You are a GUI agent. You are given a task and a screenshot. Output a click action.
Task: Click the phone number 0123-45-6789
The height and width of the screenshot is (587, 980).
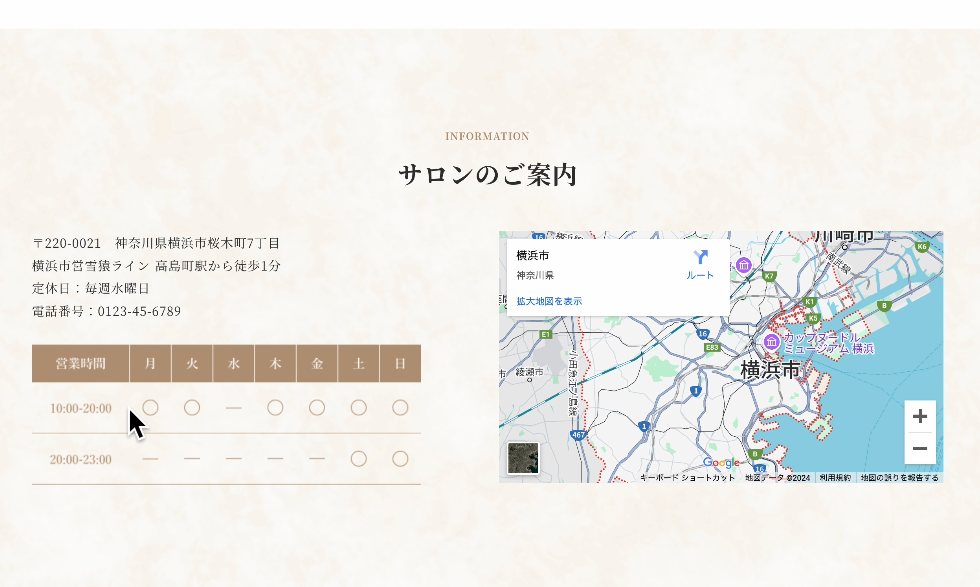[x=142, y=310]
